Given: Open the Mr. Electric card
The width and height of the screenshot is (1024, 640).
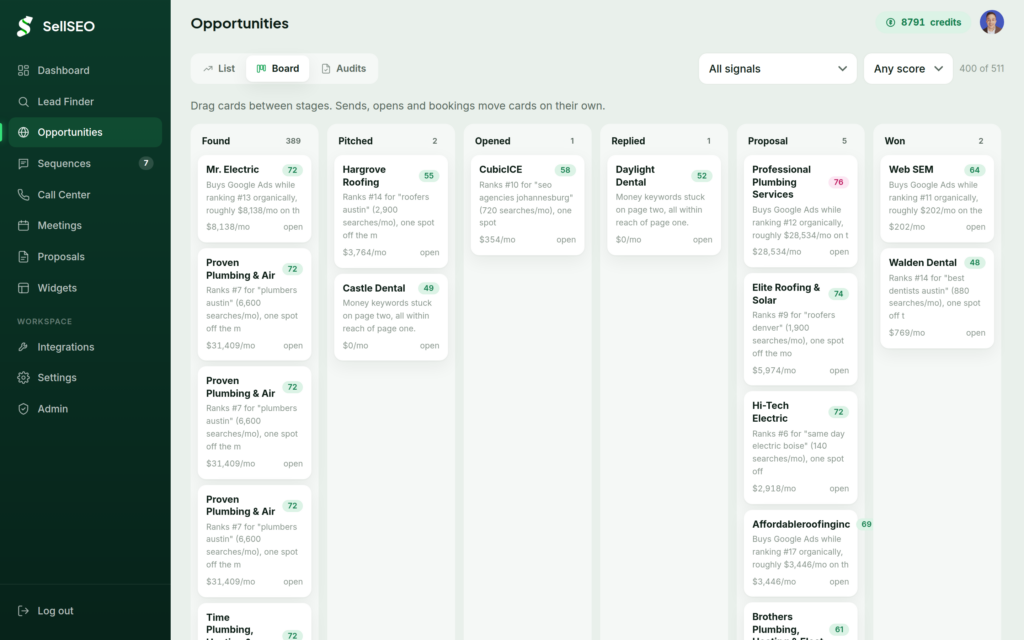Looking at the screenshot, I should [255, 199].
